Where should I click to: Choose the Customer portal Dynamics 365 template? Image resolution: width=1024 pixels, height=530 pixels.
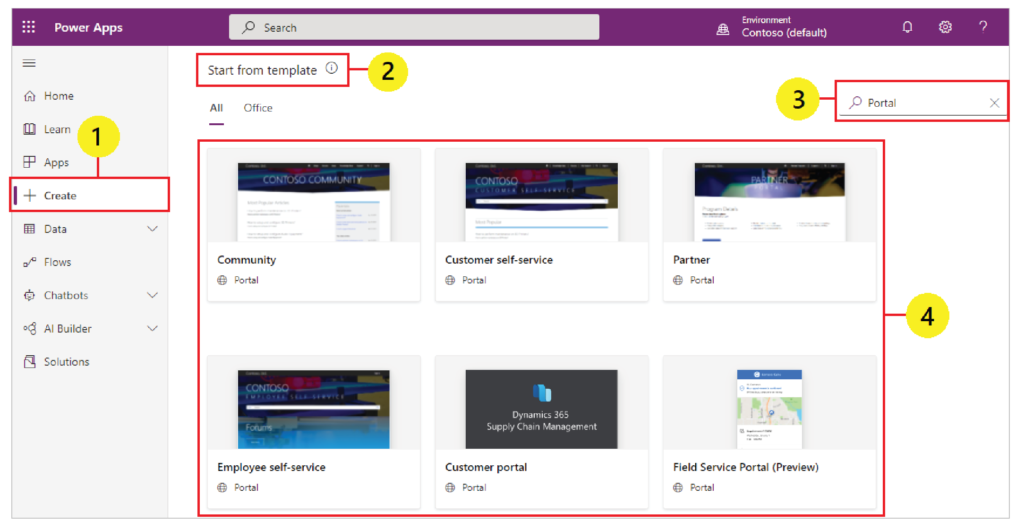pyautogui.click(x=541, y=409)
